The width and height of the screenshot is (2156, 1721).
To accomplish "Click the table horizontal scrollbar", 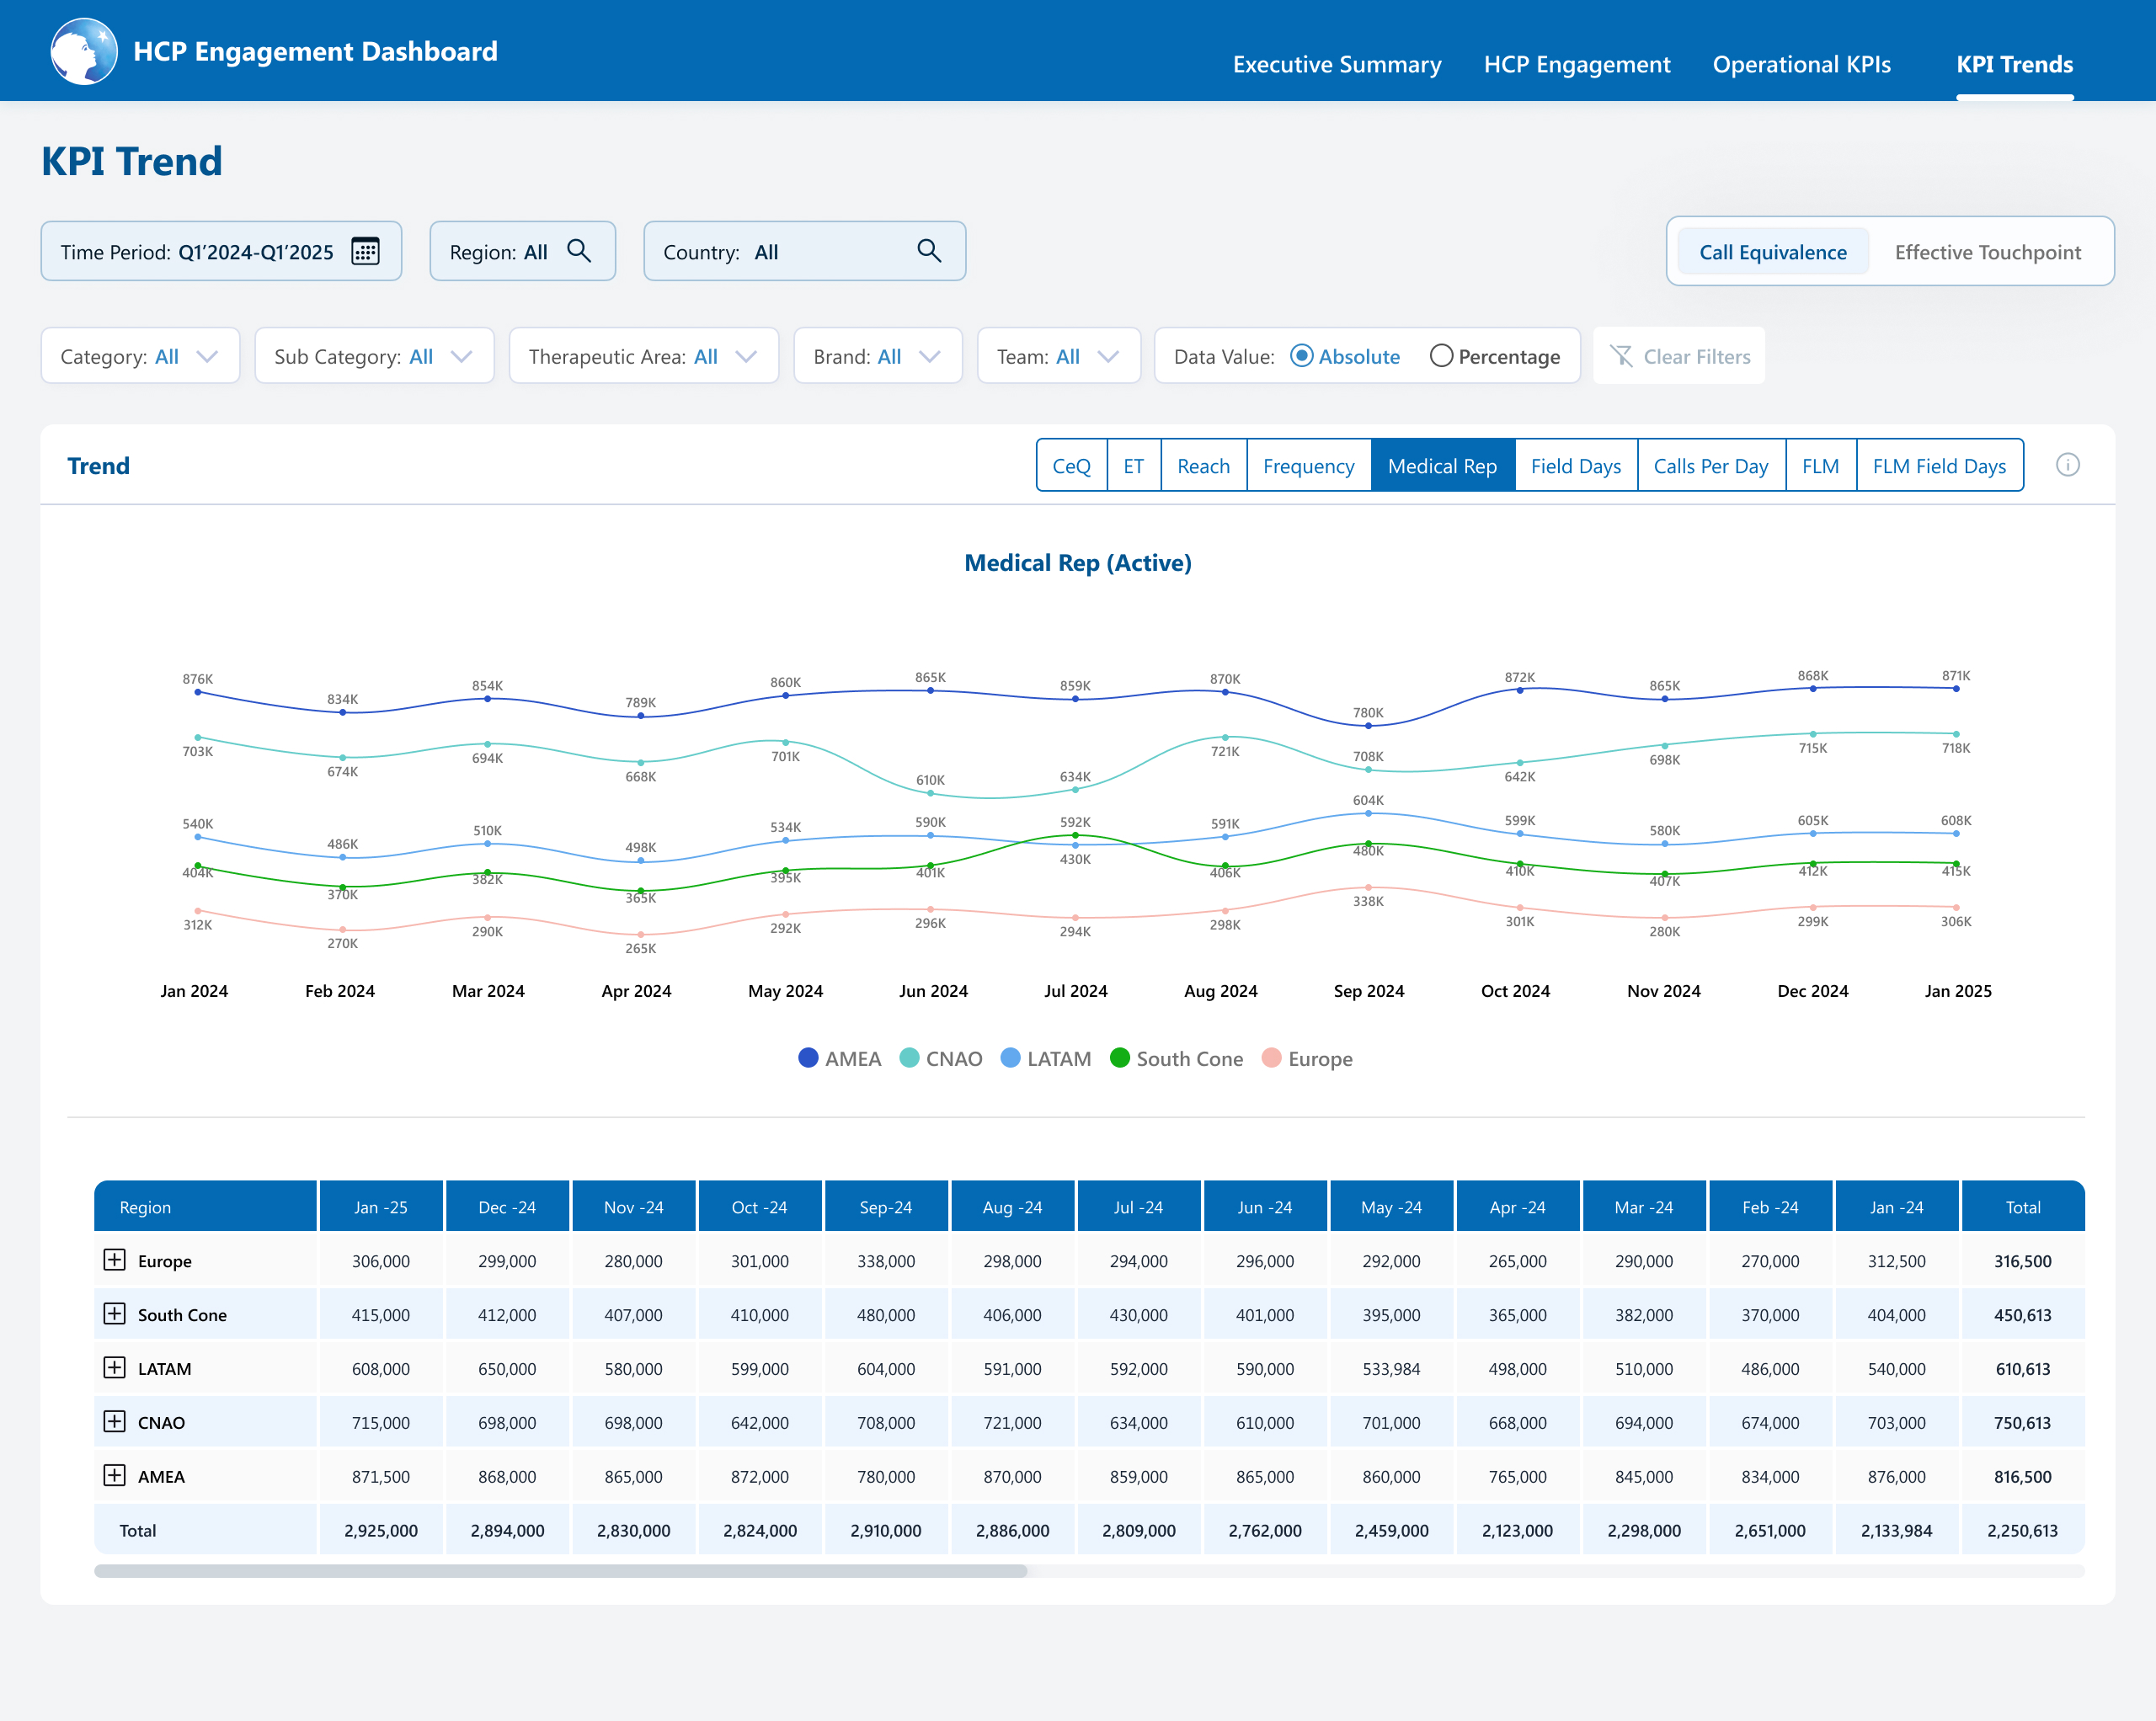I will click(x=560, y=1571).
